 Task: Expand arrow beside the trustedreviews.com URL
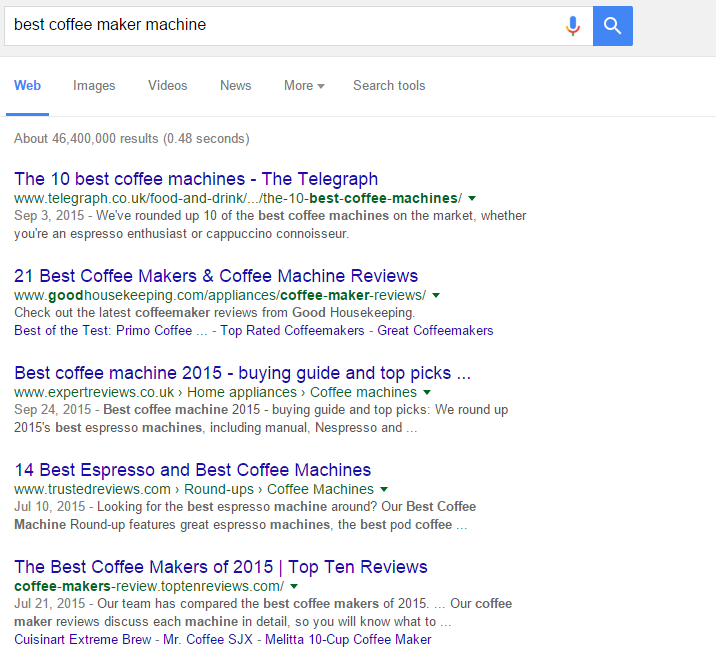(384, 489)
